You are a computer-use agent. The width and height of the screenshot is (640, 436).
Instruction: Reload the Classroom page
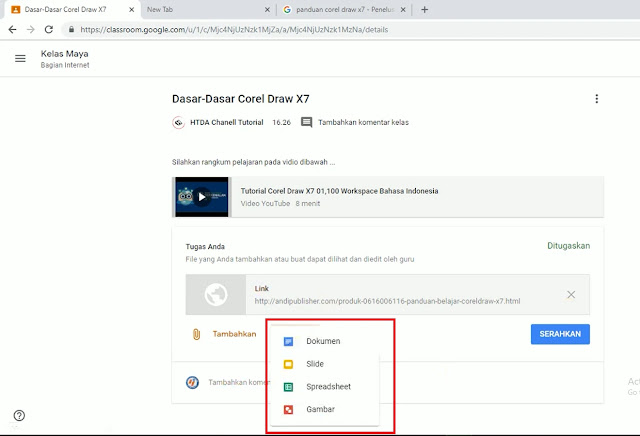coord(49,29)
